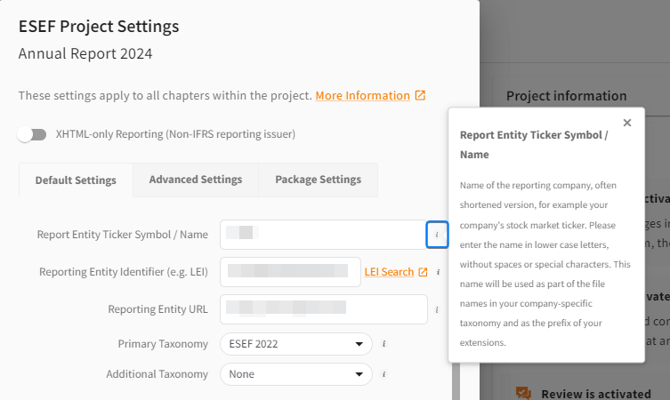
Task: Focus the Report Entity Ticker Symbol input
Action: (x=322, y=234)
